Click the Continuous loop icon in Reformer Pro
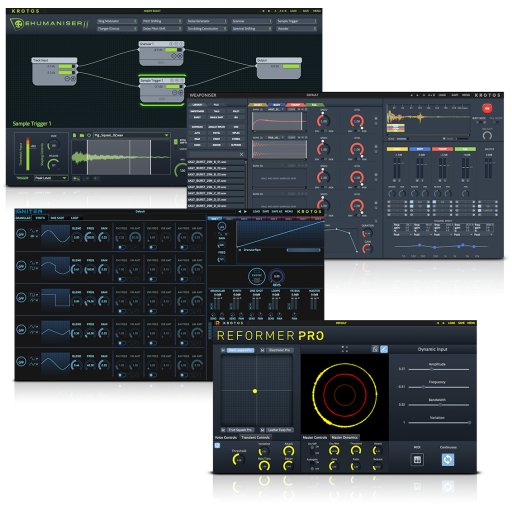512x512 pixels. 448,460
